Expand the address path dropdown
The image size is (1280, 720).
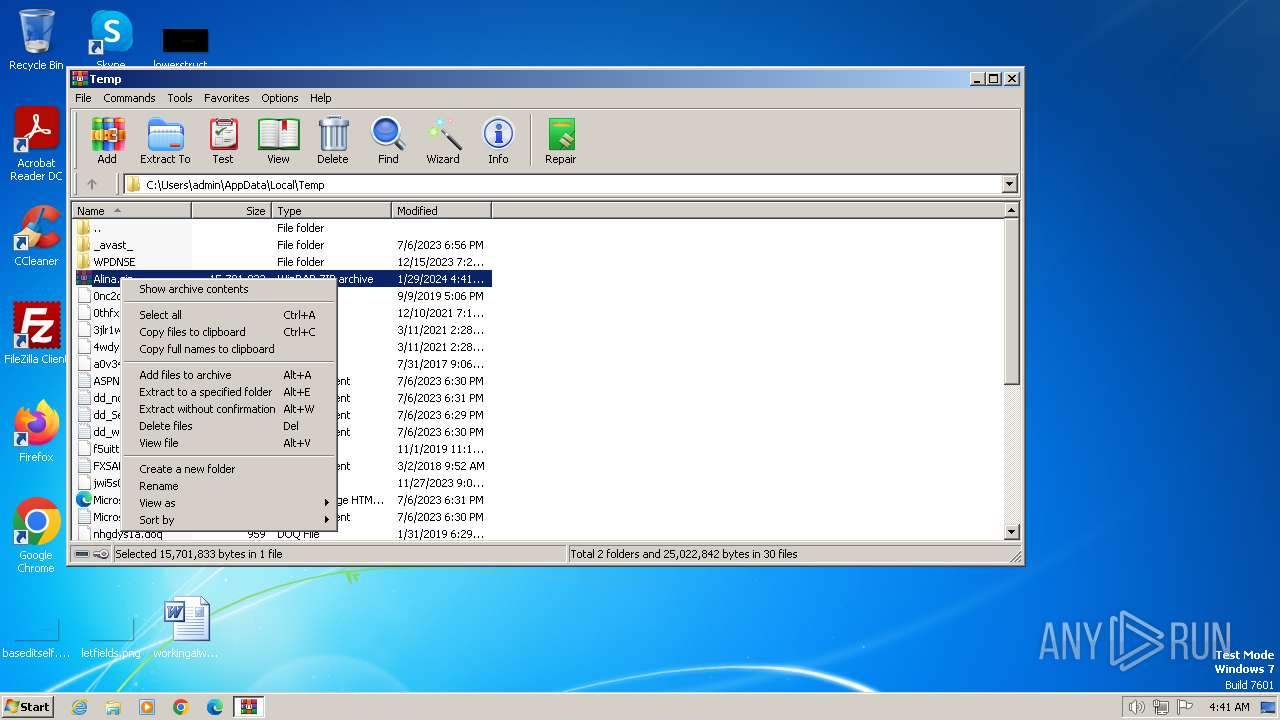pos(1009,184)
